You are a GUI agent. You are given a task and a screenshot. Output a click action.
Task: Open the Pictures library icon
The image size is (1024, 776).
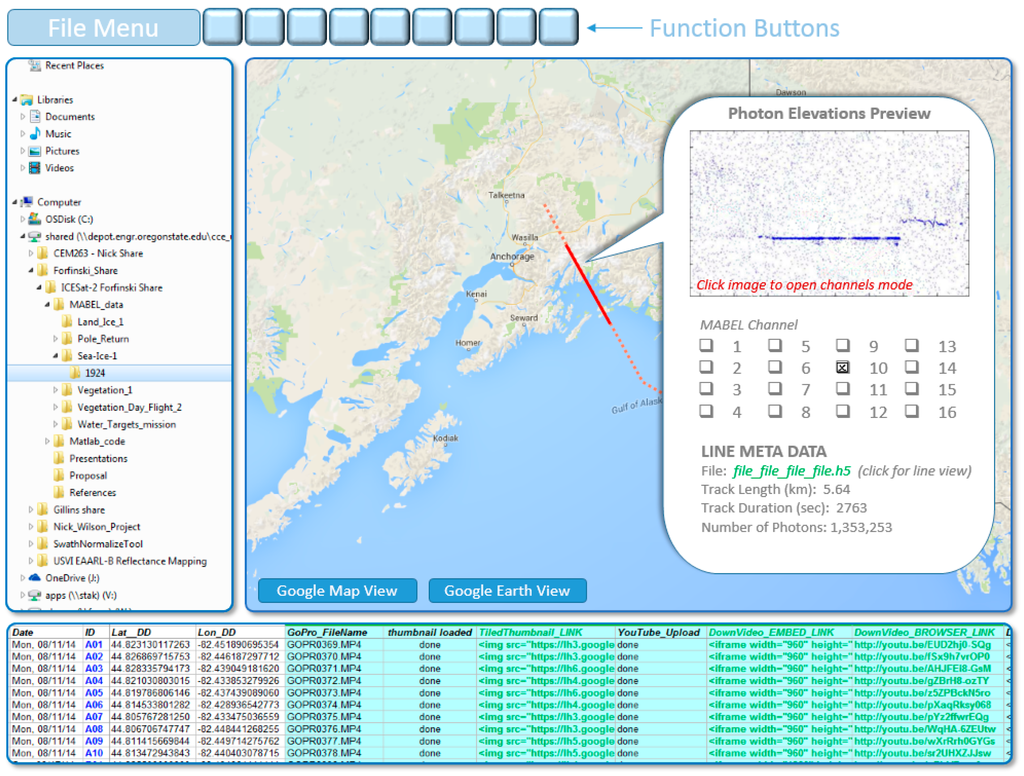coord(36,151)
